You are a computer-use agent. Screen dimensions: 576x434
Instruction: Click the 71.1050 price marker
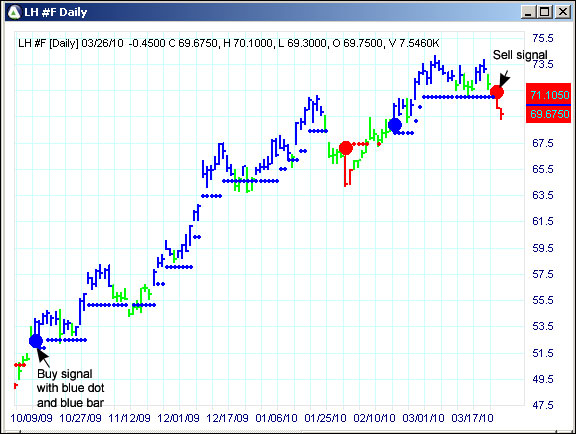[548, 95]
